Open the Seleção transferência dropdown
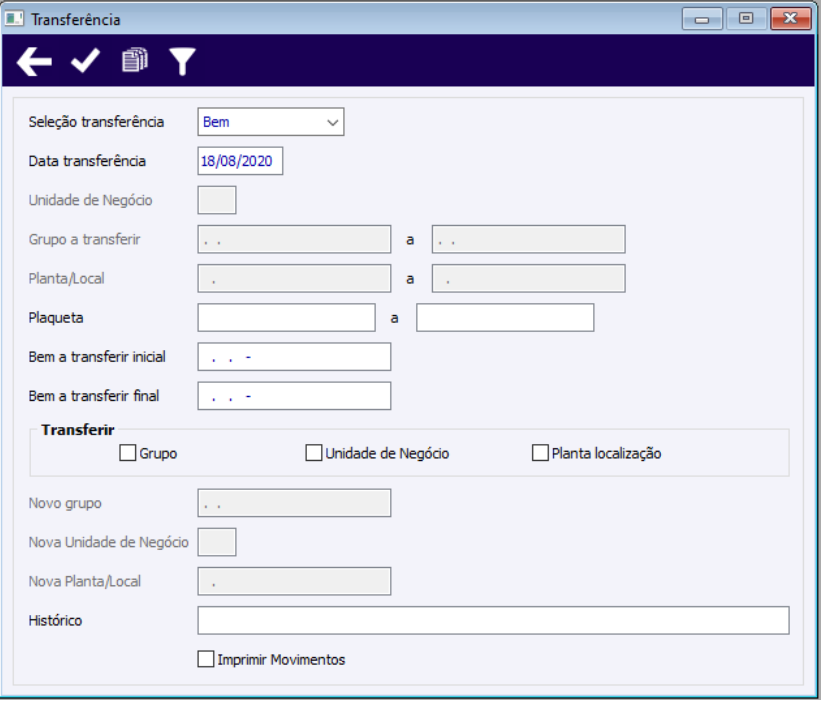Viewport: 821px width, 701px height. tap(271, 122)
